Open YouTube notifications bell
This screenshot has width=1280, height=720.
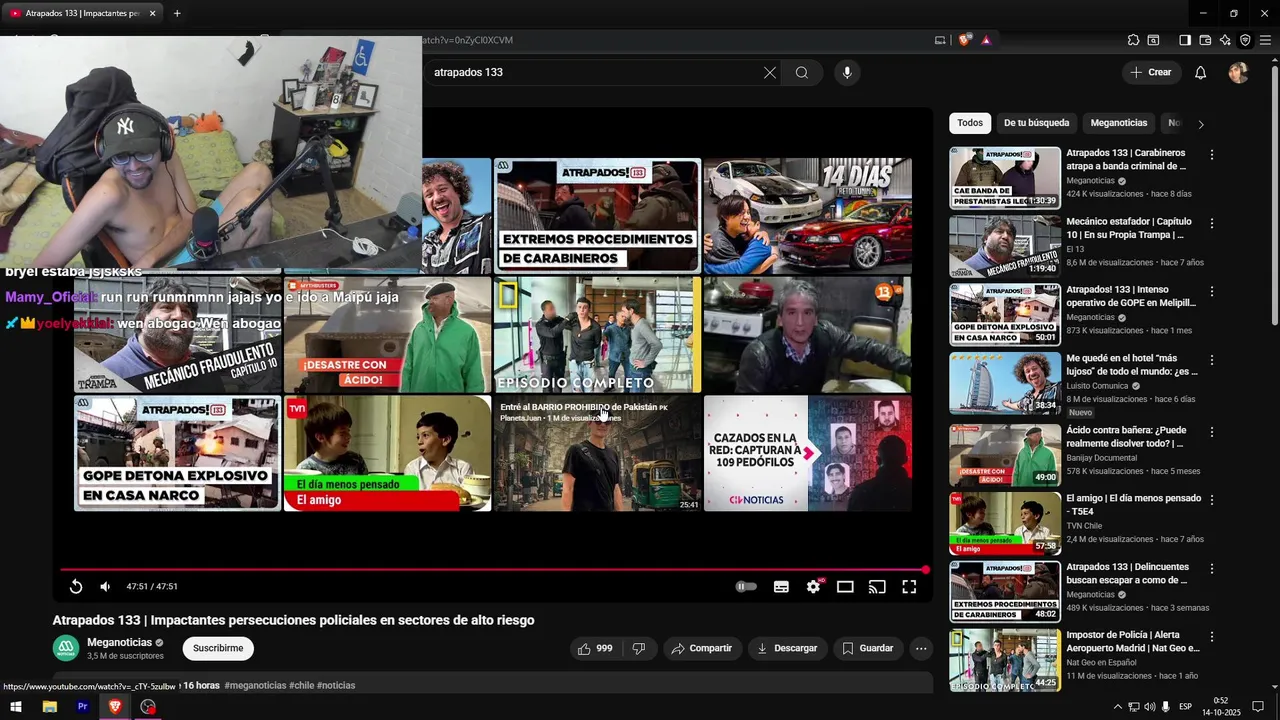pyautogui.click(x=1201, y=72)
